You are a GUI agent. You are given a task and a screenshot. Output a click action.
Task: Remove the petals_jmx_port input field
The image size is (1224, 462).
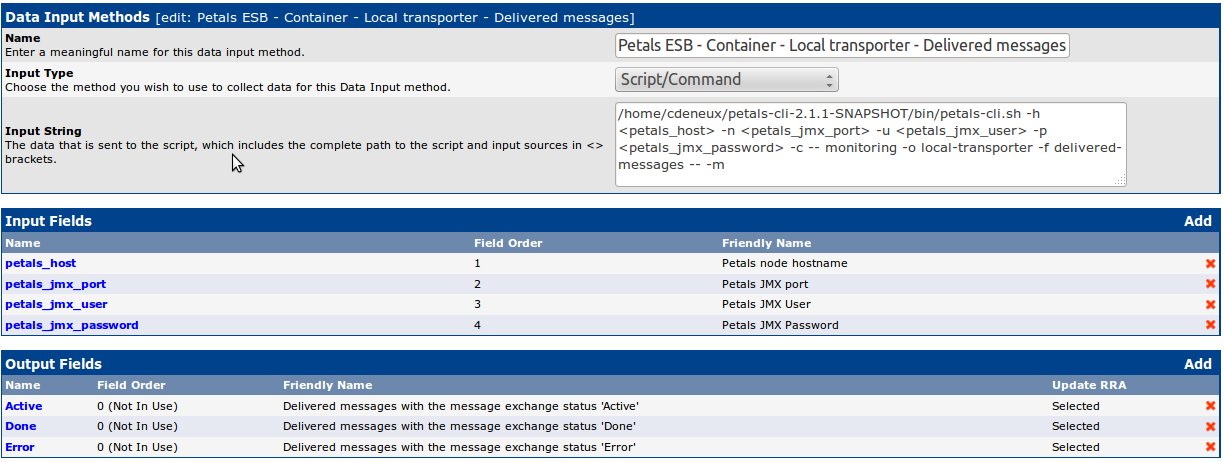(x=1211, y=284)
